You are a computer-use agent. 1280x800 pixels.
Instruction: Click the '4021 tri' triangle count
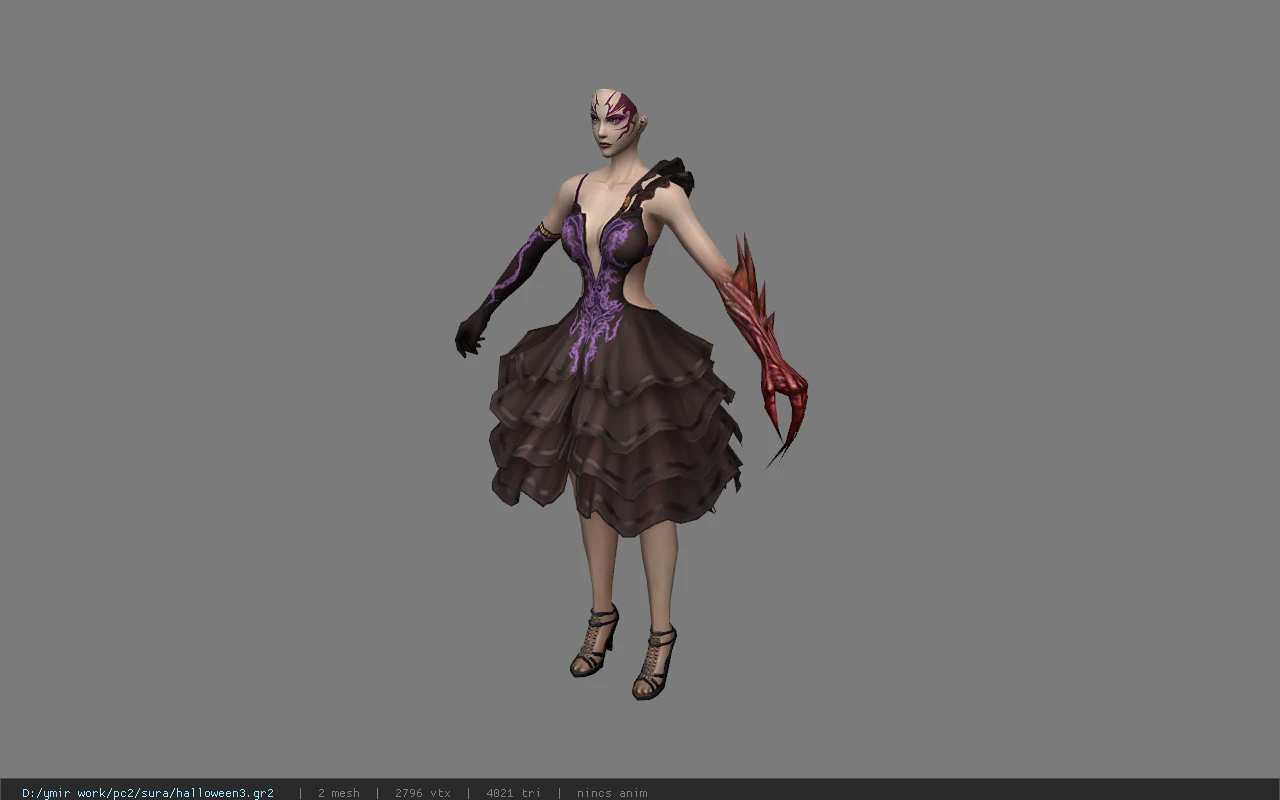coord(513,793)
